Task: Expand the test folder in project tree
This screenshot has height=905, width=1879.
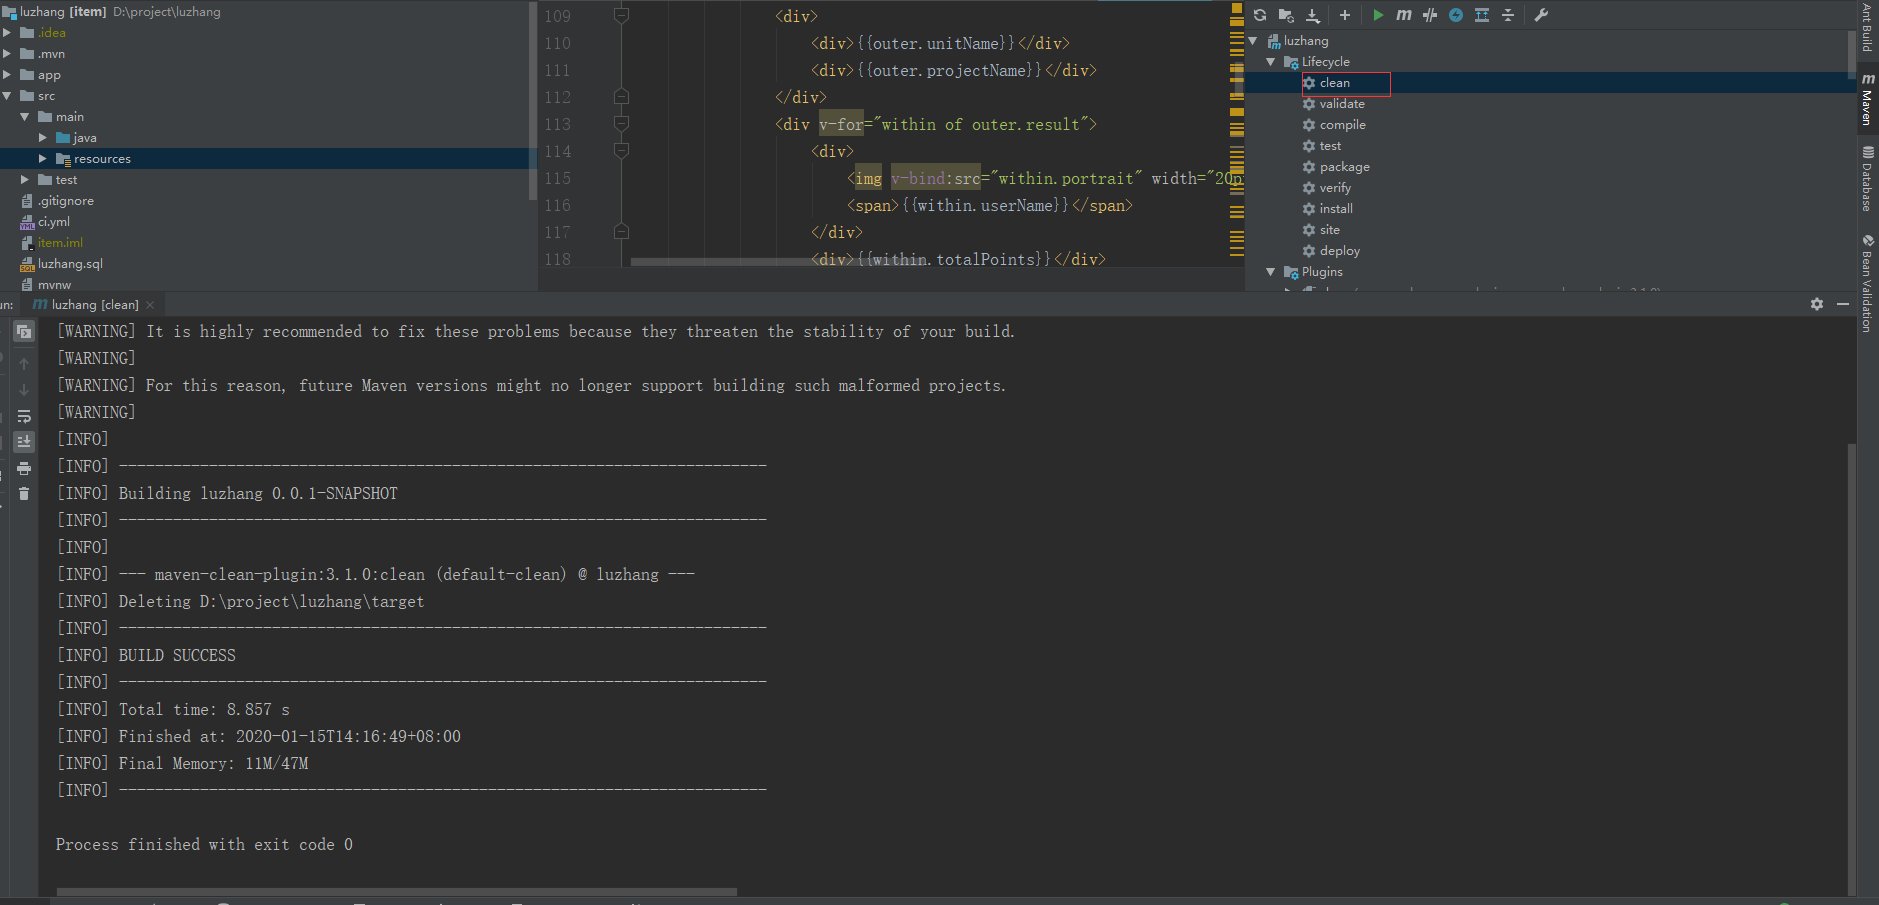Action: click(x=25, y=180)
